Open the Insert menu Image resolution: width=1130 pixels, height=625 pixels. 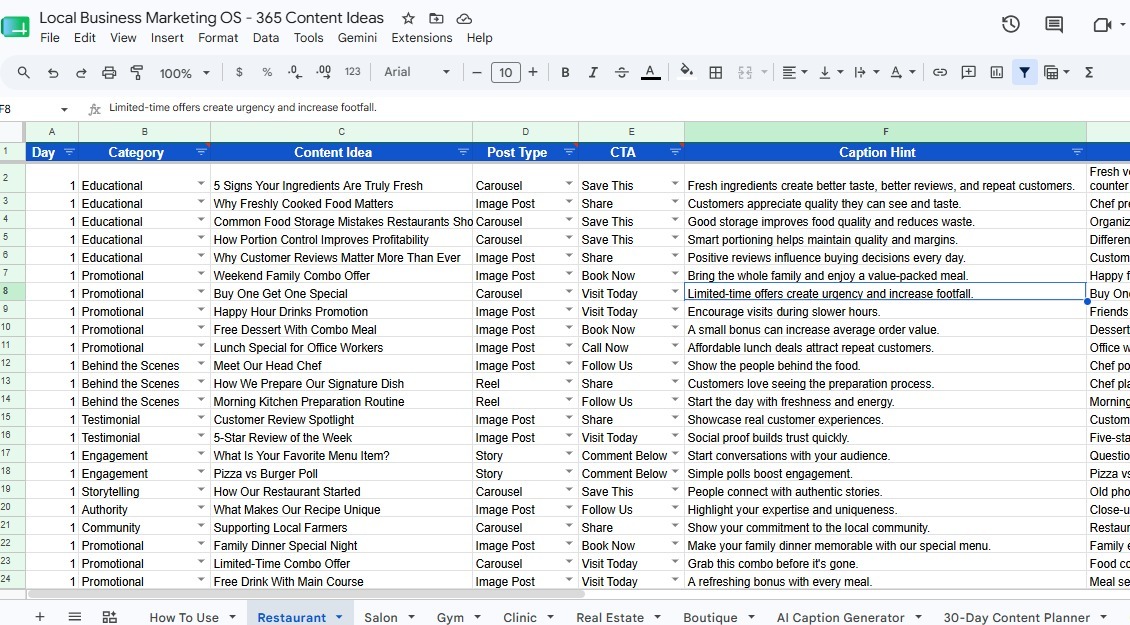166,37
